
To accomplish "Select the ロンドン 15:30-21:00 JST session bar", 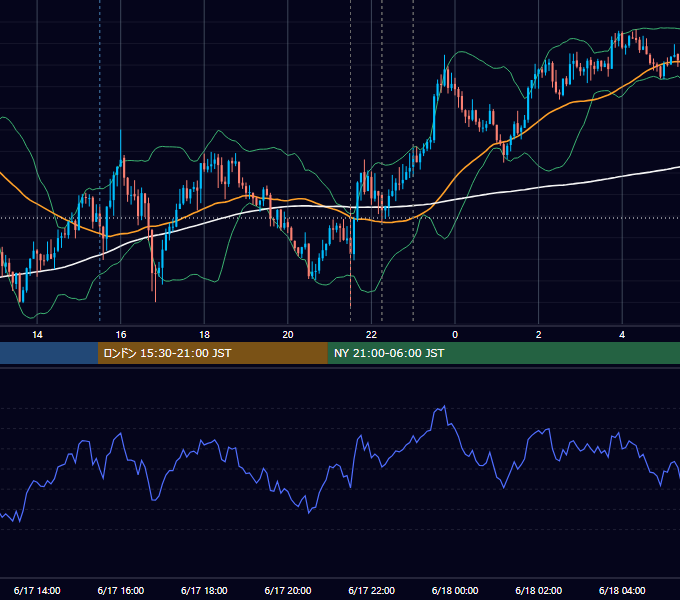I will click(x=212, y=353).
